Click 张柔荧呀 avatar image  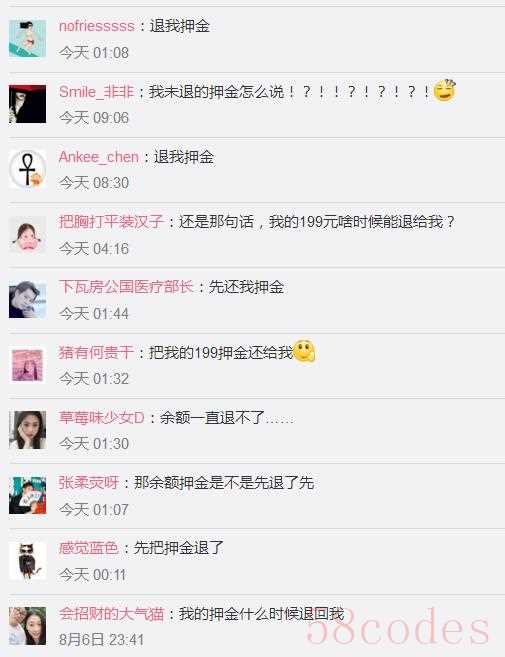click(28, 495)
